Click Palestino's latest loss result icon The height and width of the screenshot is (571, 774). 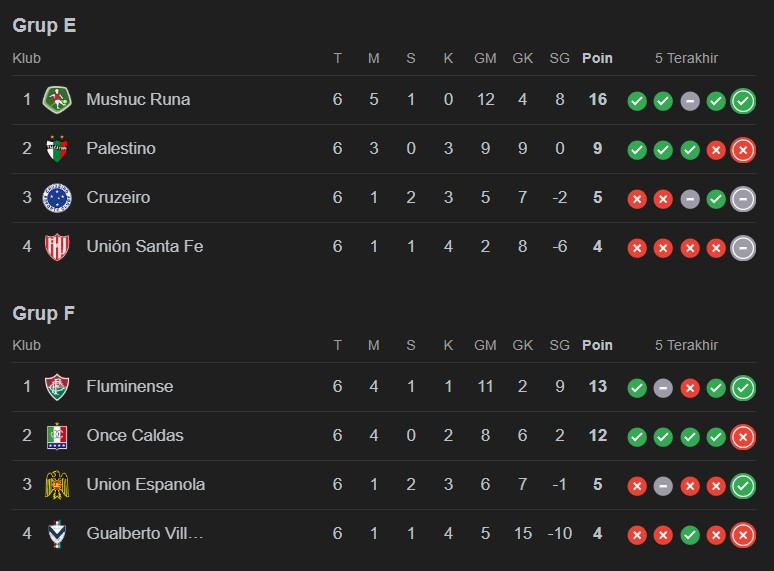click(x=742, y=150)
